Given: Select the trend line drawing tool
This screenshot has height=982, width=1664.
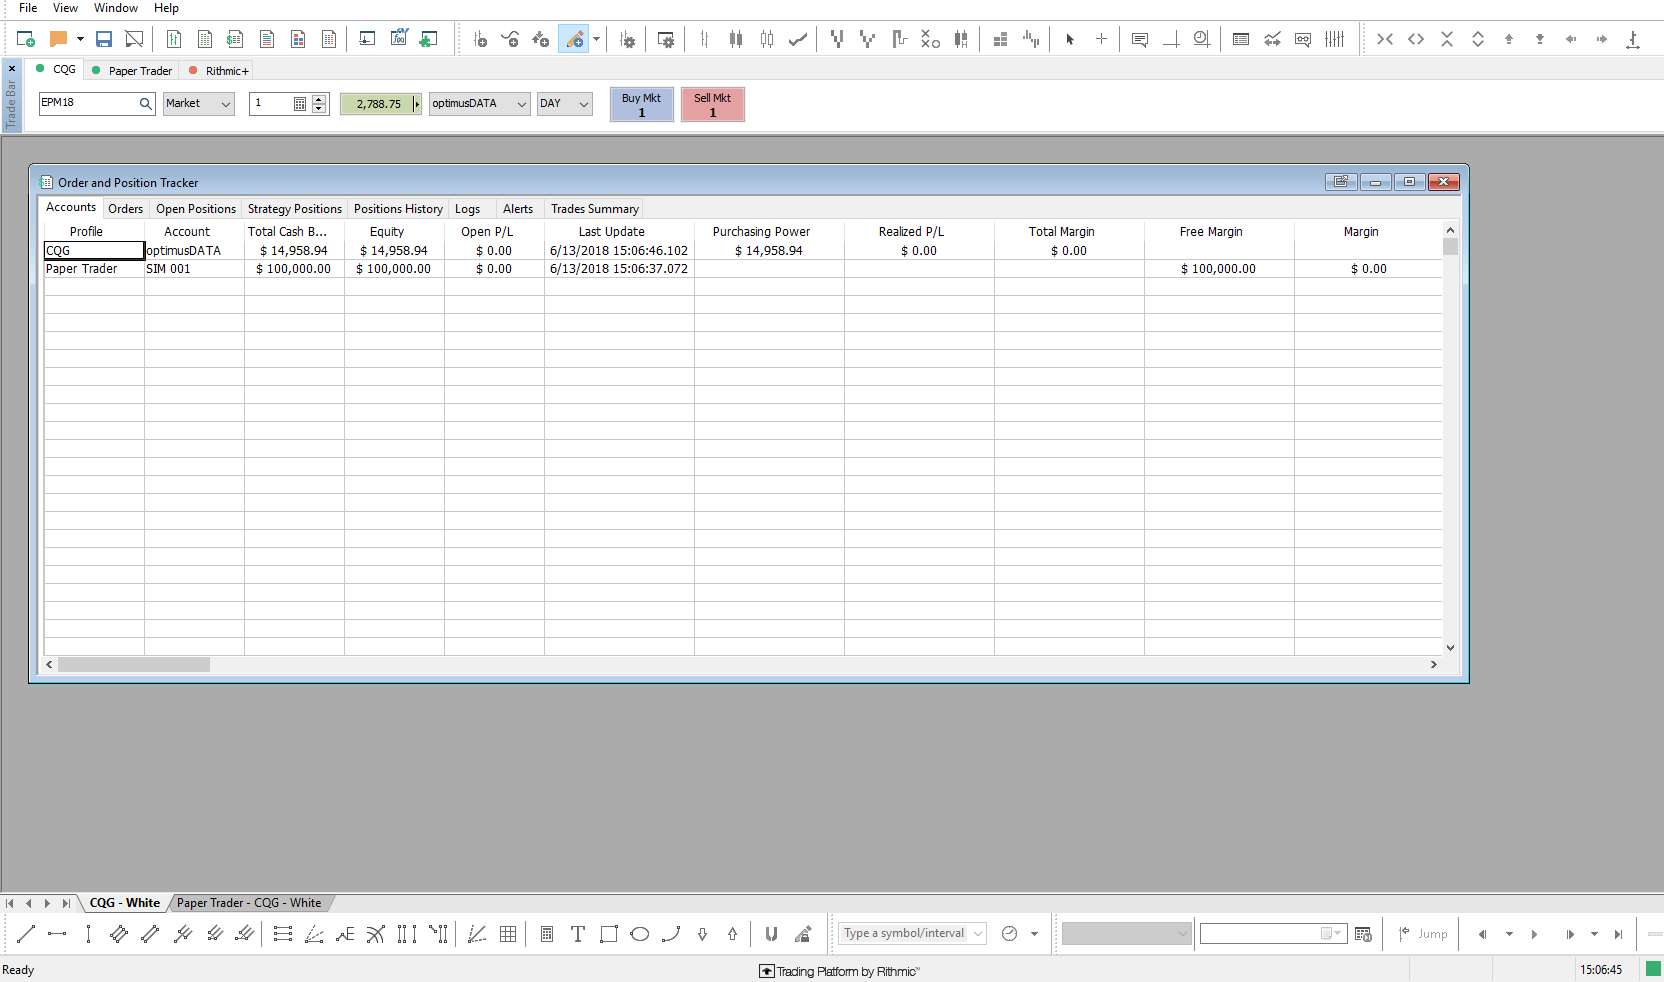Looking at the screenshot, I should pos(26,934).
